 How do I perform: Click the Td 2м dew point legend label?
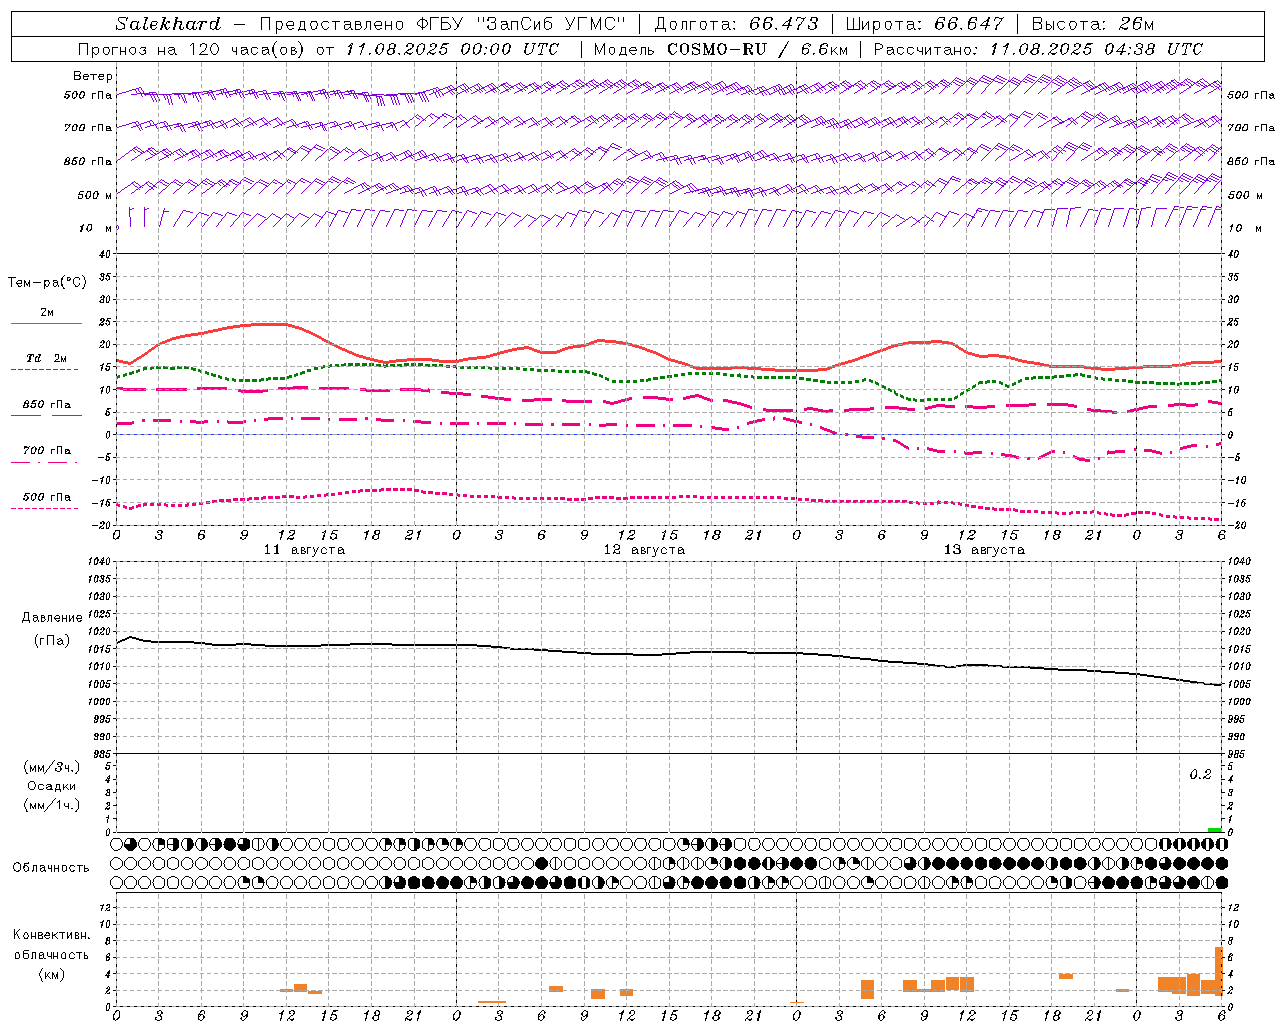47,358
